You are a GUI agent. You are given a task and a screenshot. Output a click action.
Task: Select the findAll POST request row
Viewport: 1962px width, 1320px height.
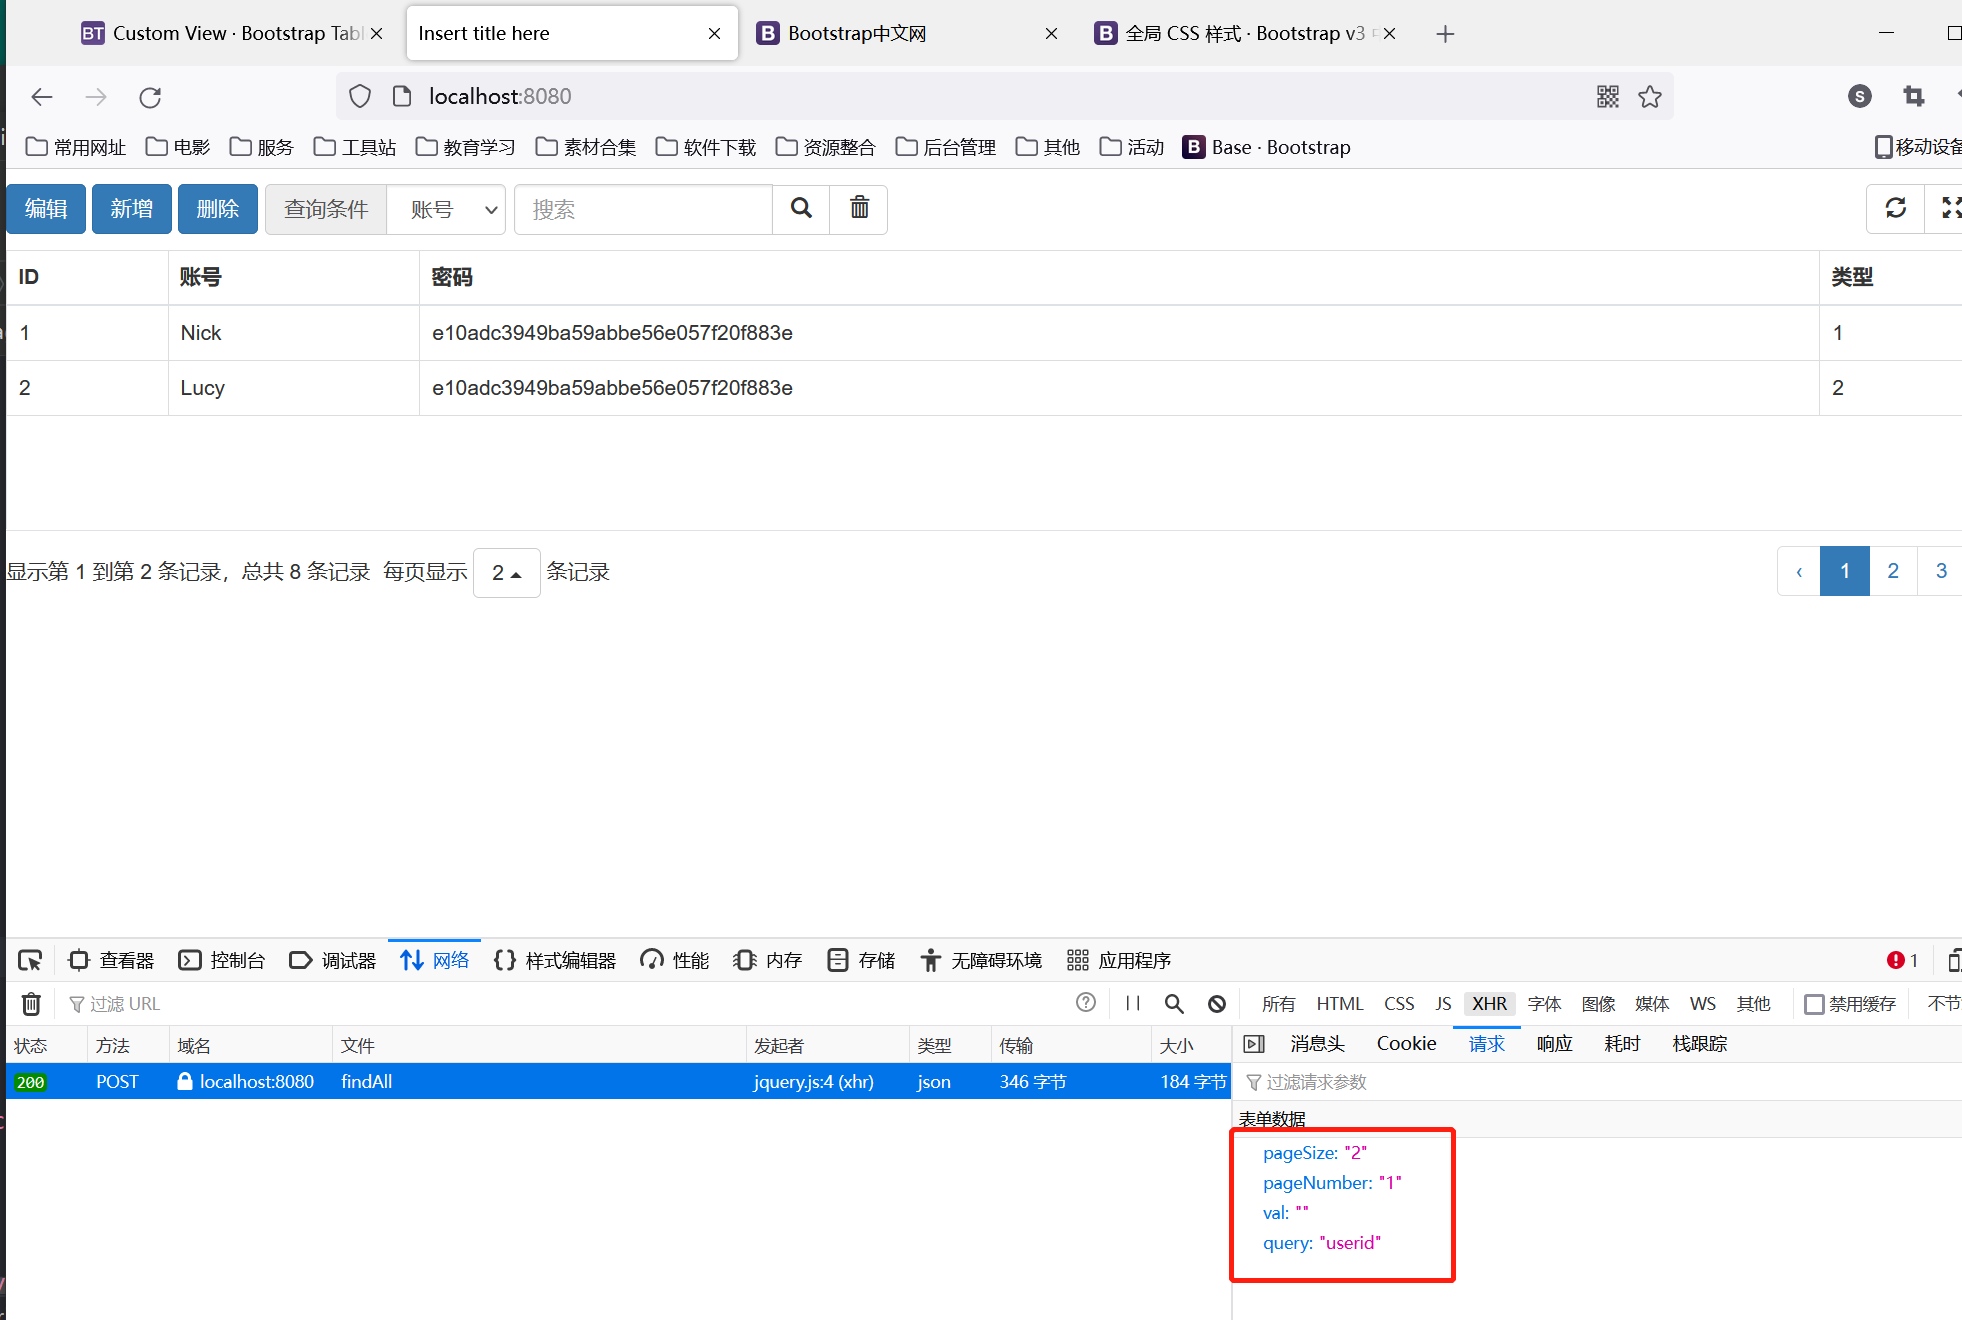click(x=618, y=1081)
